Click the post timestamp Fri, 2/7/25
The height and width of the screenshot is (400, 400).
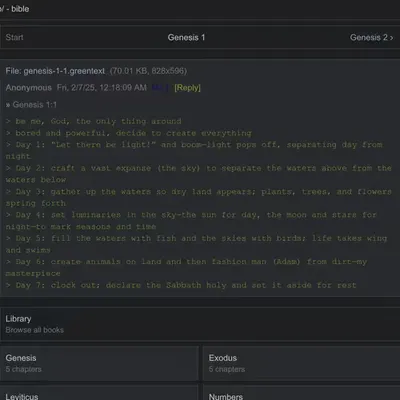point(102,88)
